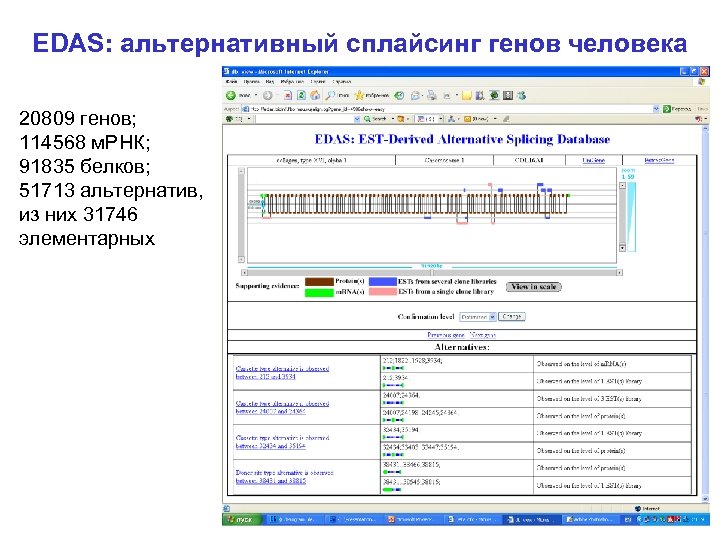720x540 pixels.
Task: Click the Home icon in IE toolbar
Action: pyautogui.click(x=315, y=96)
